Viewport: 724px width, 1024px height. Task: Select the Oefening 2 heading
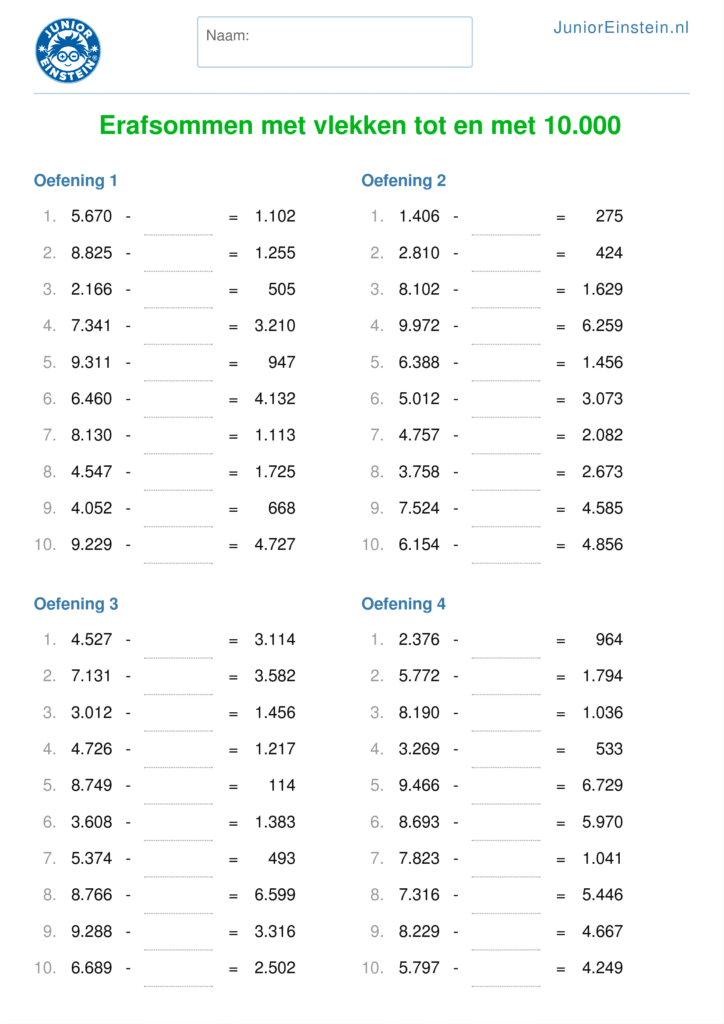(404, 181)
